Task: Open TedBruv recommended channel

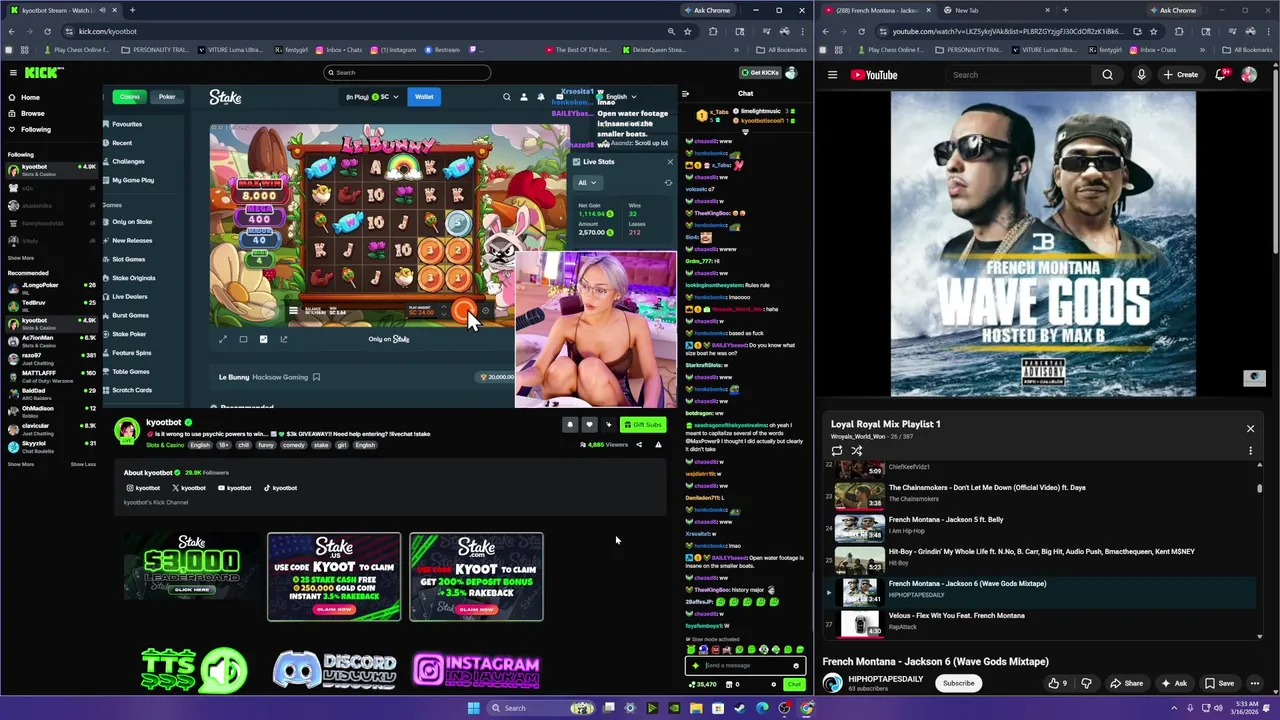Action: pos(52,305)
